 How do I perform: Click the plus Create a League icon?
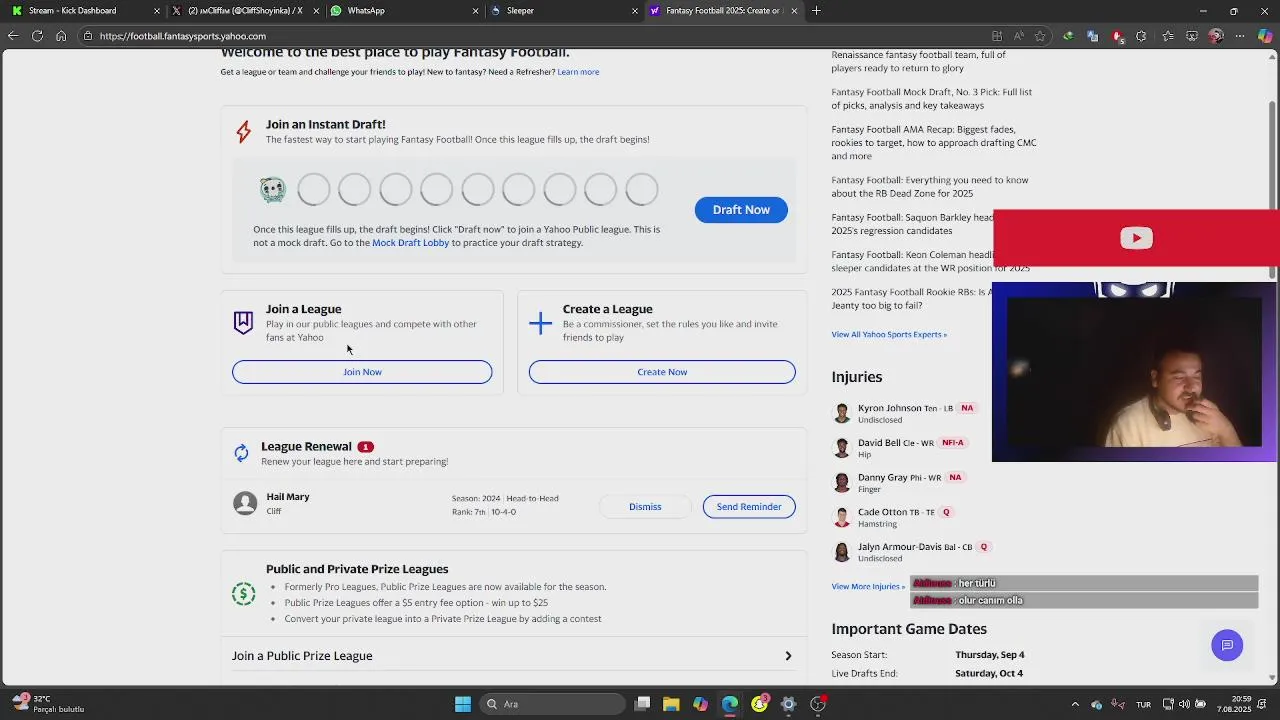click(x=540, y=323)
